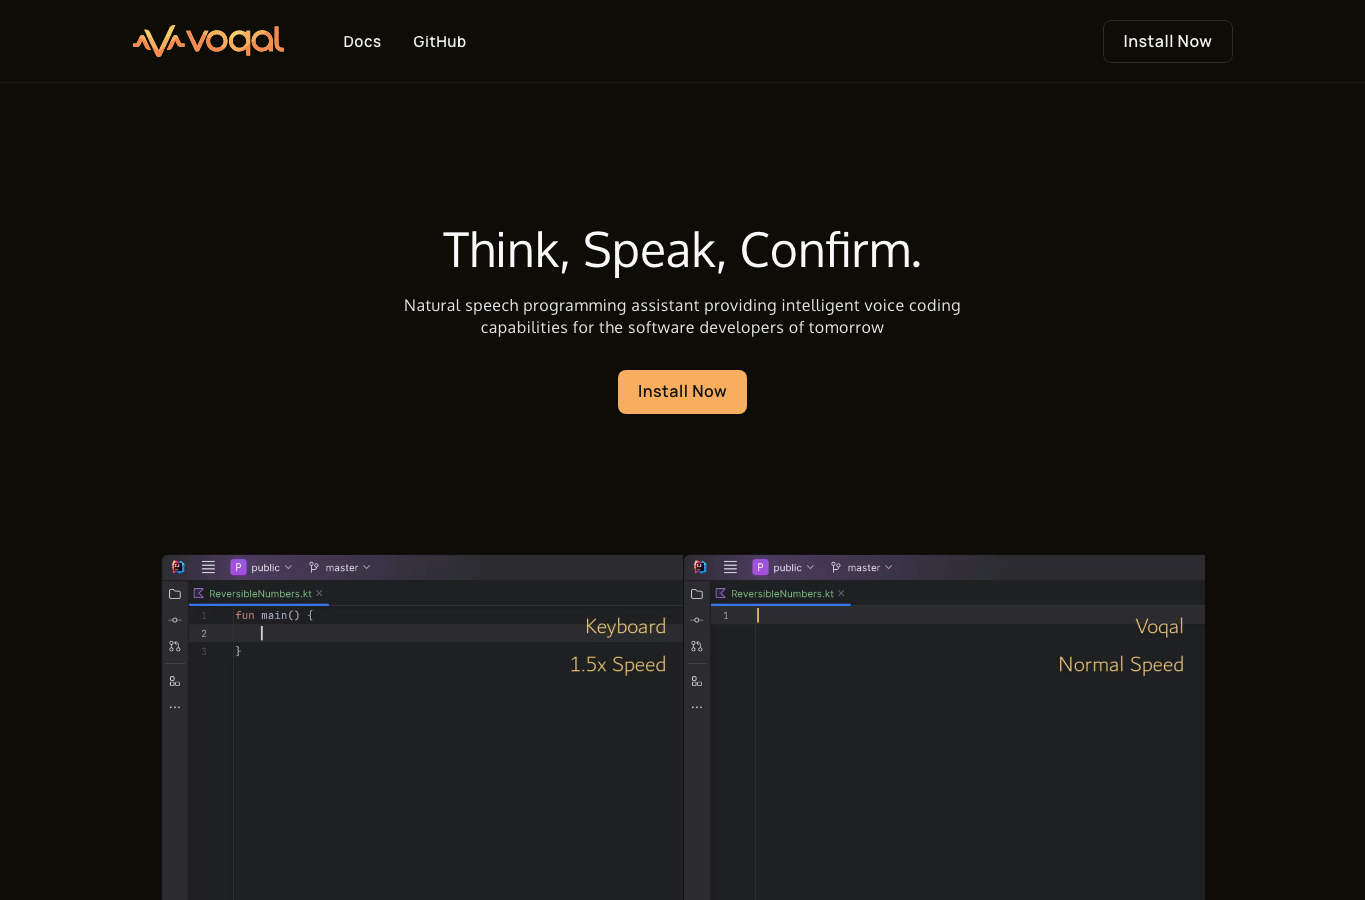This screenshot has height=900, width=1365.
Task: Open Commit tool window in Voqal IDE
Action: [x=697, y=620]
